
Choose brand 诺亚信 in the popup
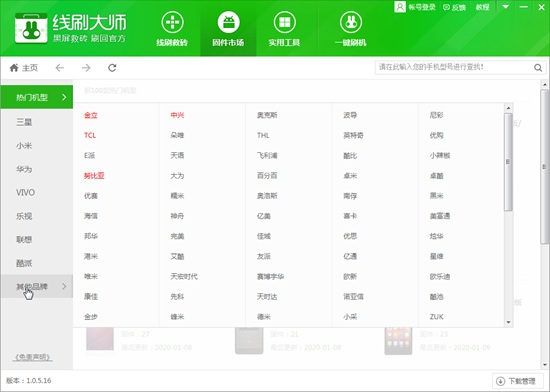(x=353, y=297)
